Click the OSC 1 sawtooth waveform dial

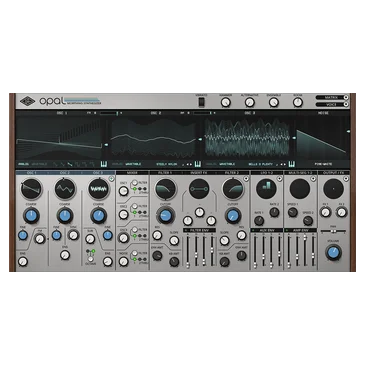point(31,189)
